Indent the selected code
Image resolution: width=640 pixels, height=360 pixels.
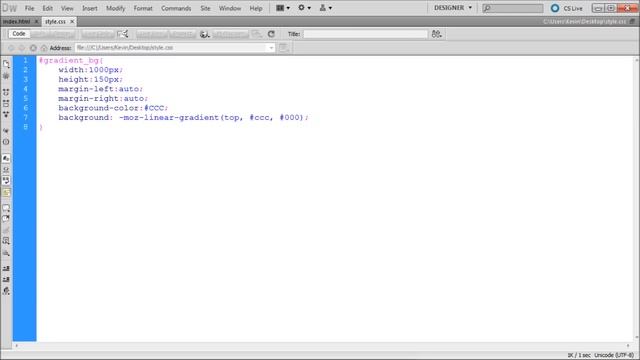6,268
